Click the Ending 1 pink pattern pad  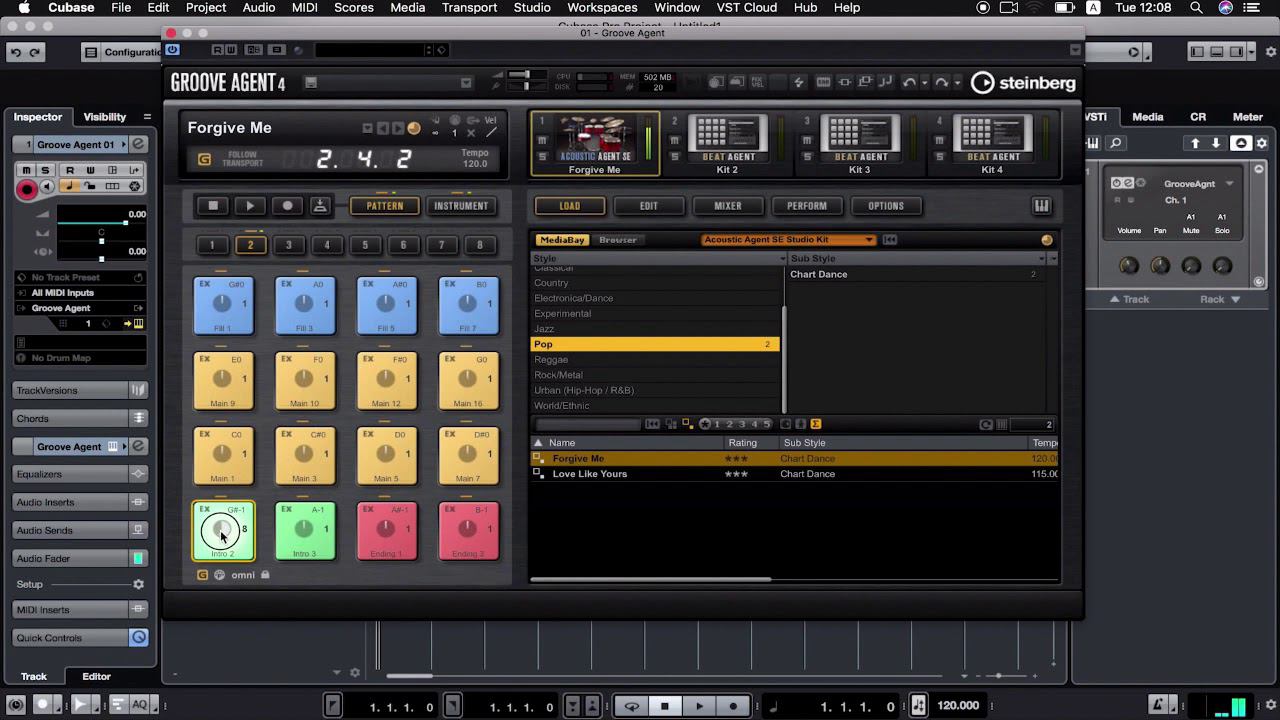(386, 530)
